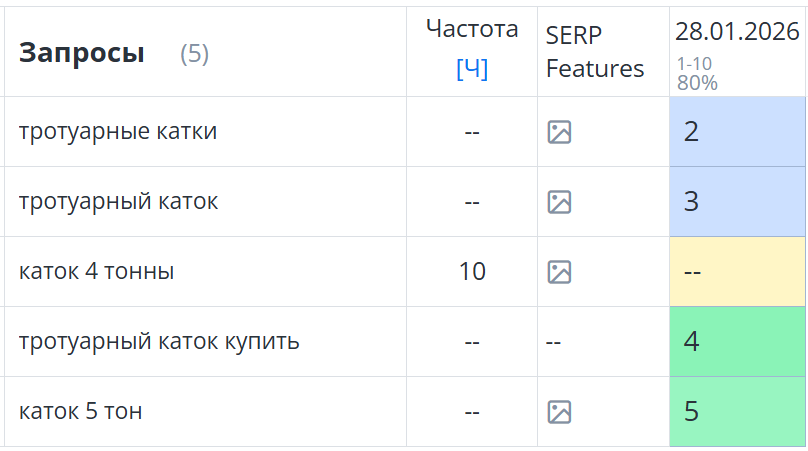The width and height of the screenshot is (808, 451).
Task: Click image icon for каток 5 тон row
Action: click(x=559, y=412)
